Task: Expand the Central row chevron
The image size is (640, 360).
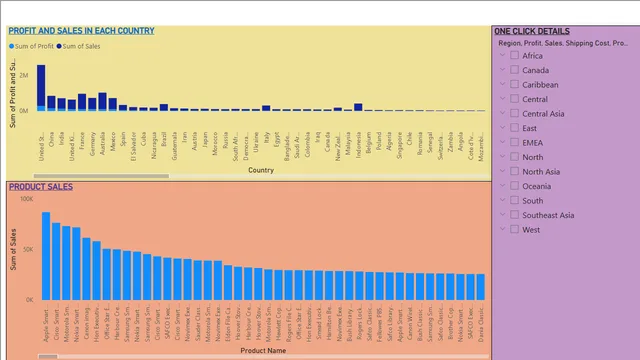Action: [502, 98]
